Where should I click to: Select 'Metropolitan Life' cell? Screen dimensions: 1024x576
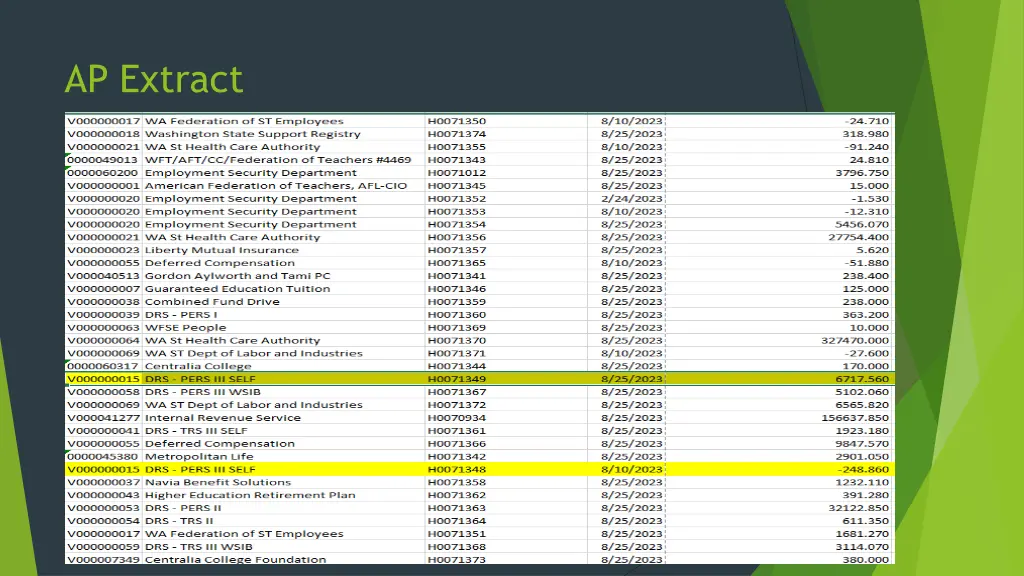(199, 456)
